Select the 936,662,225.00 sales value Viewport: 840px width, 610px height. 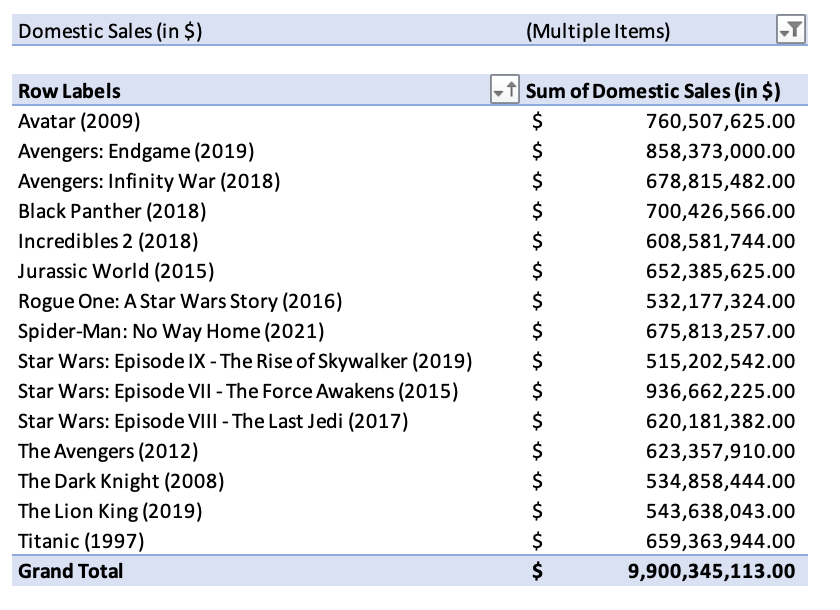[x=721, y=391]
